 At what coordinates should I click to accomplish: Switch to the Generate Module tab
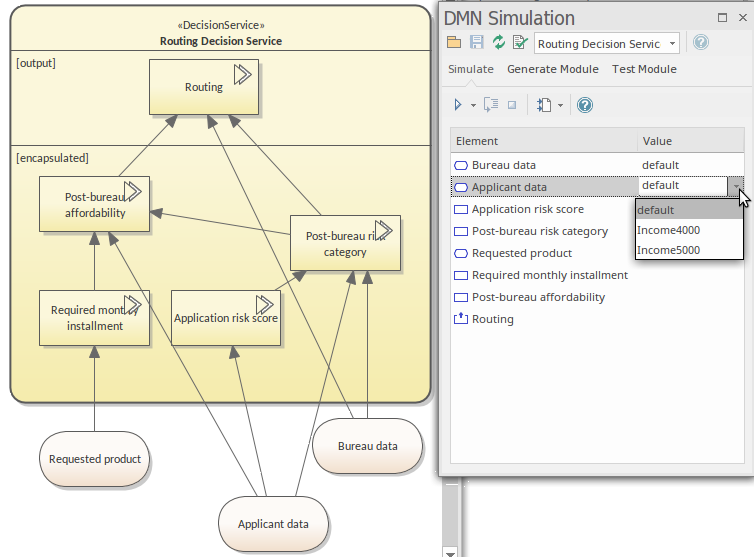(552, 69)
